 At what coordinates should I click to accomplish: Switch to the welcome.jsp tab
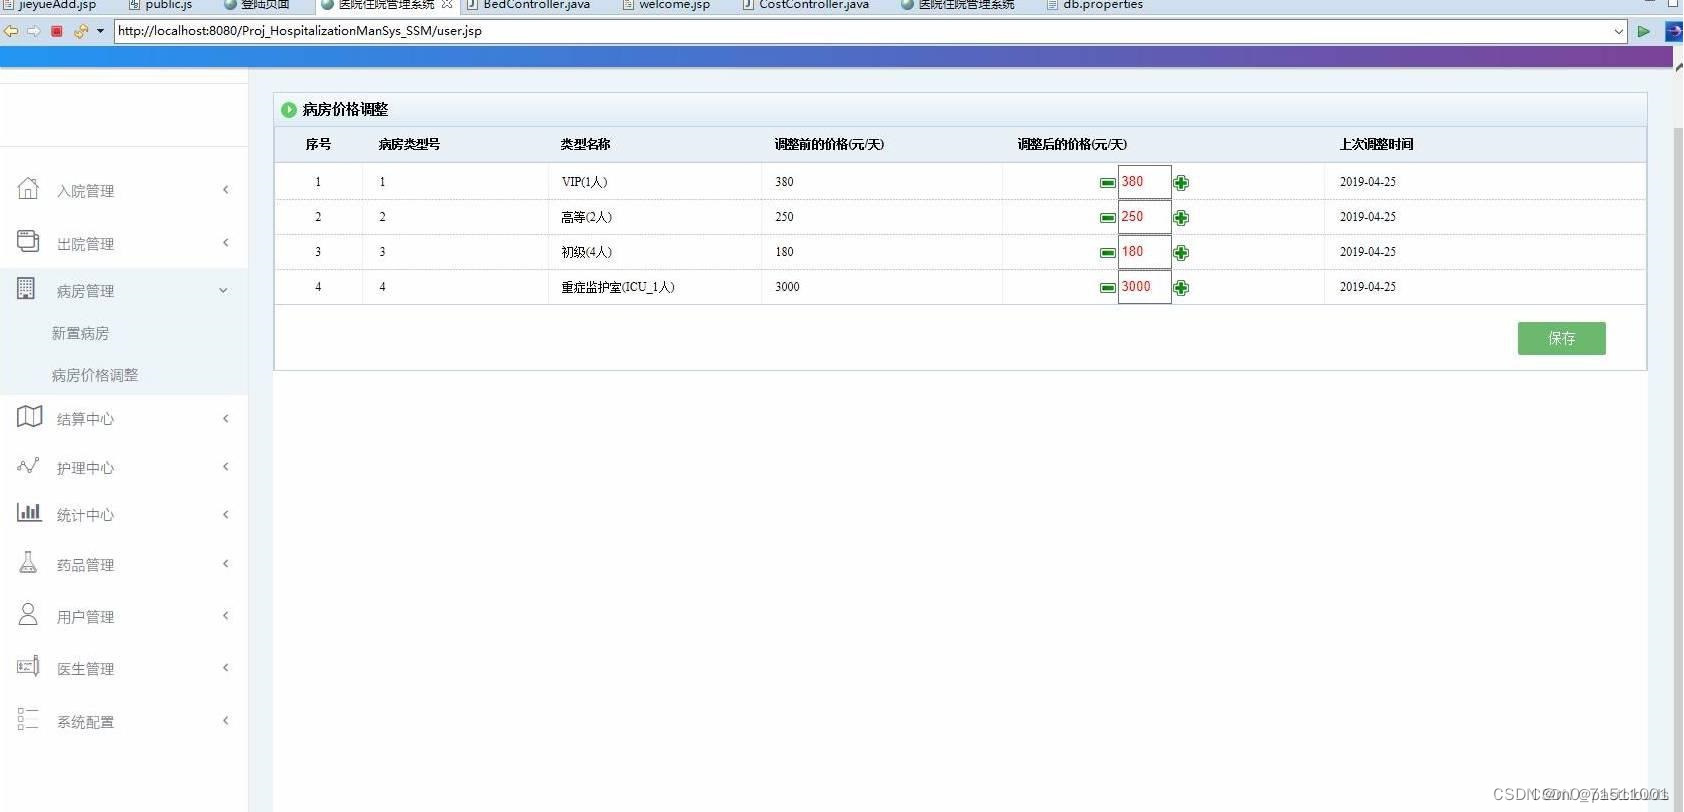pyautogui.click(x=666, y=5)
